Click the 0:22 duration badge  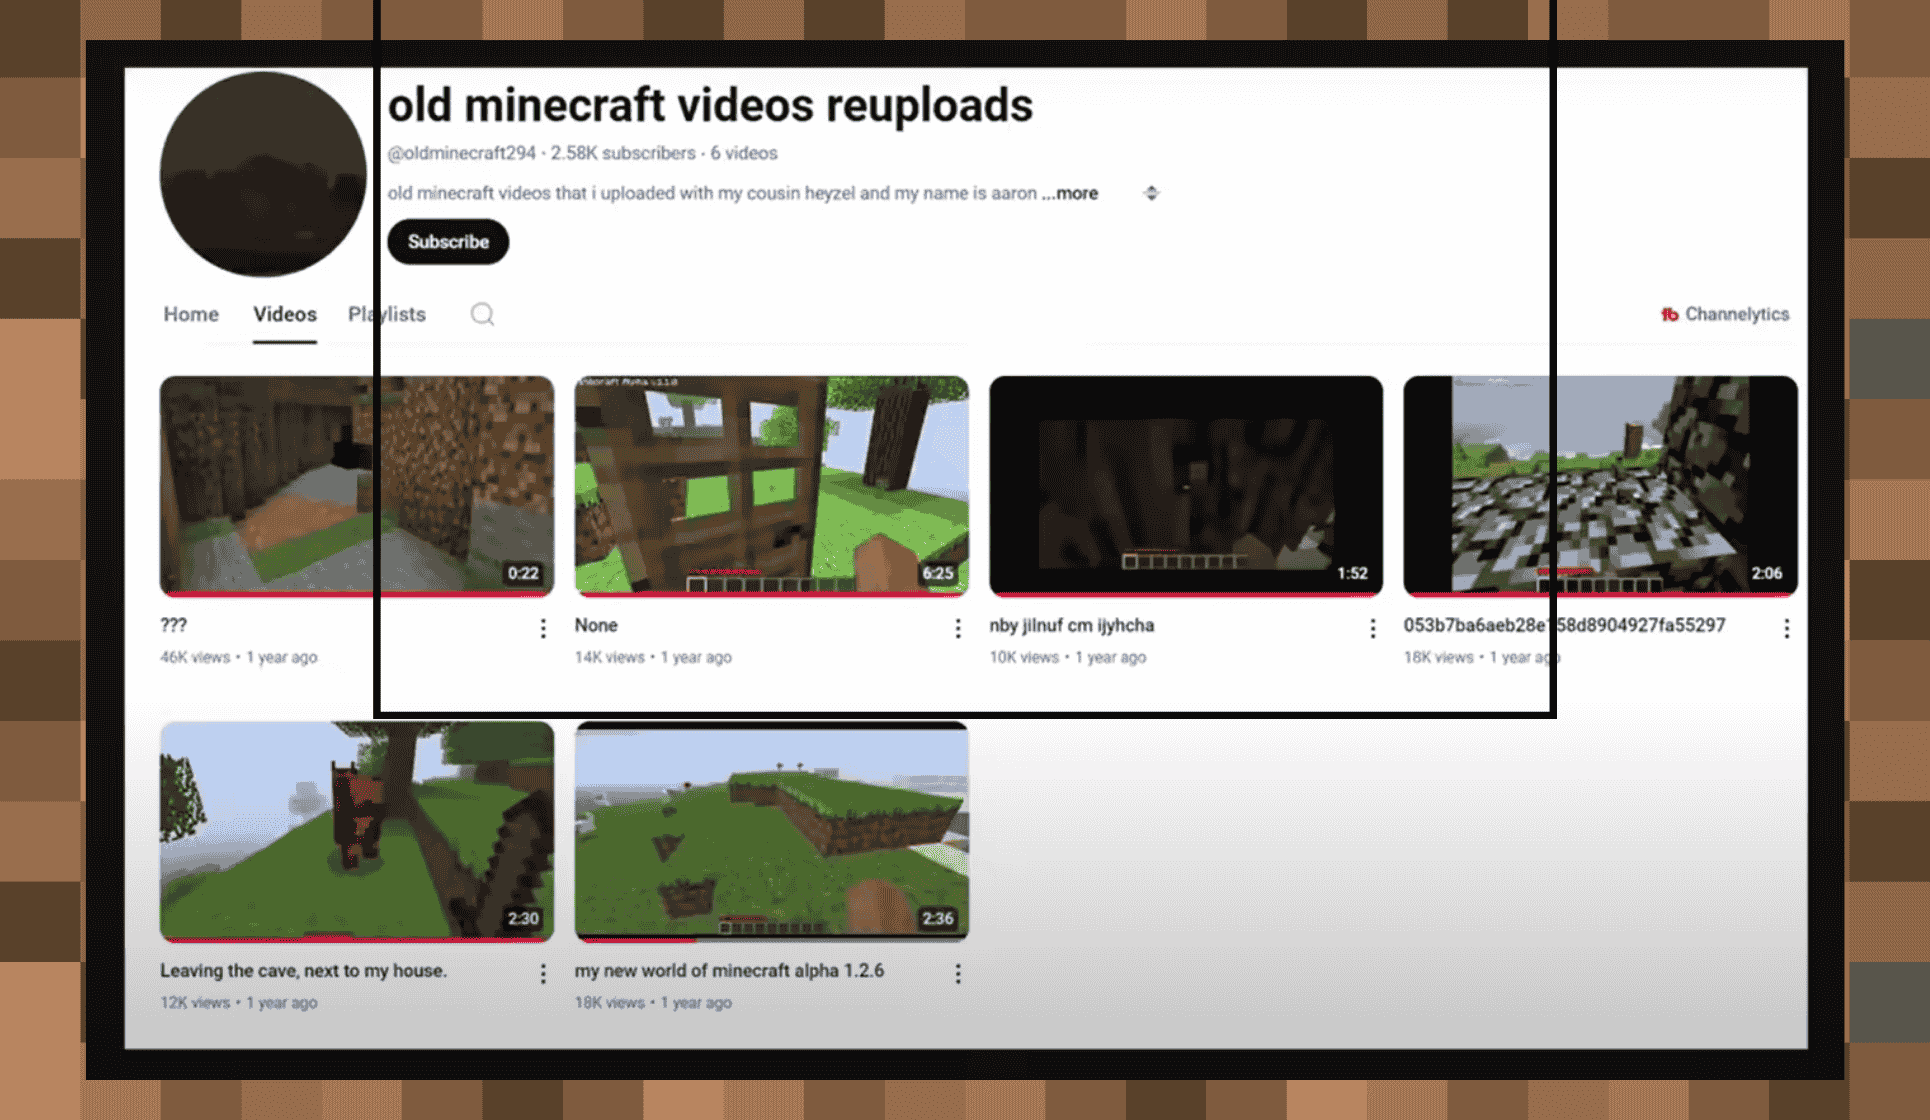[x=523, y=573]
